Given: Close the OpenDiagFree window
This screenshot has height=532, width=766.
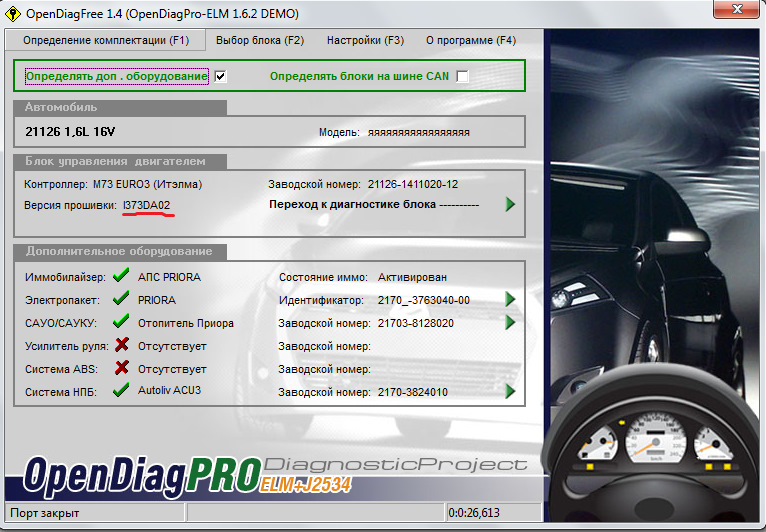Looking at the screenshot, I should pos(737,9).
